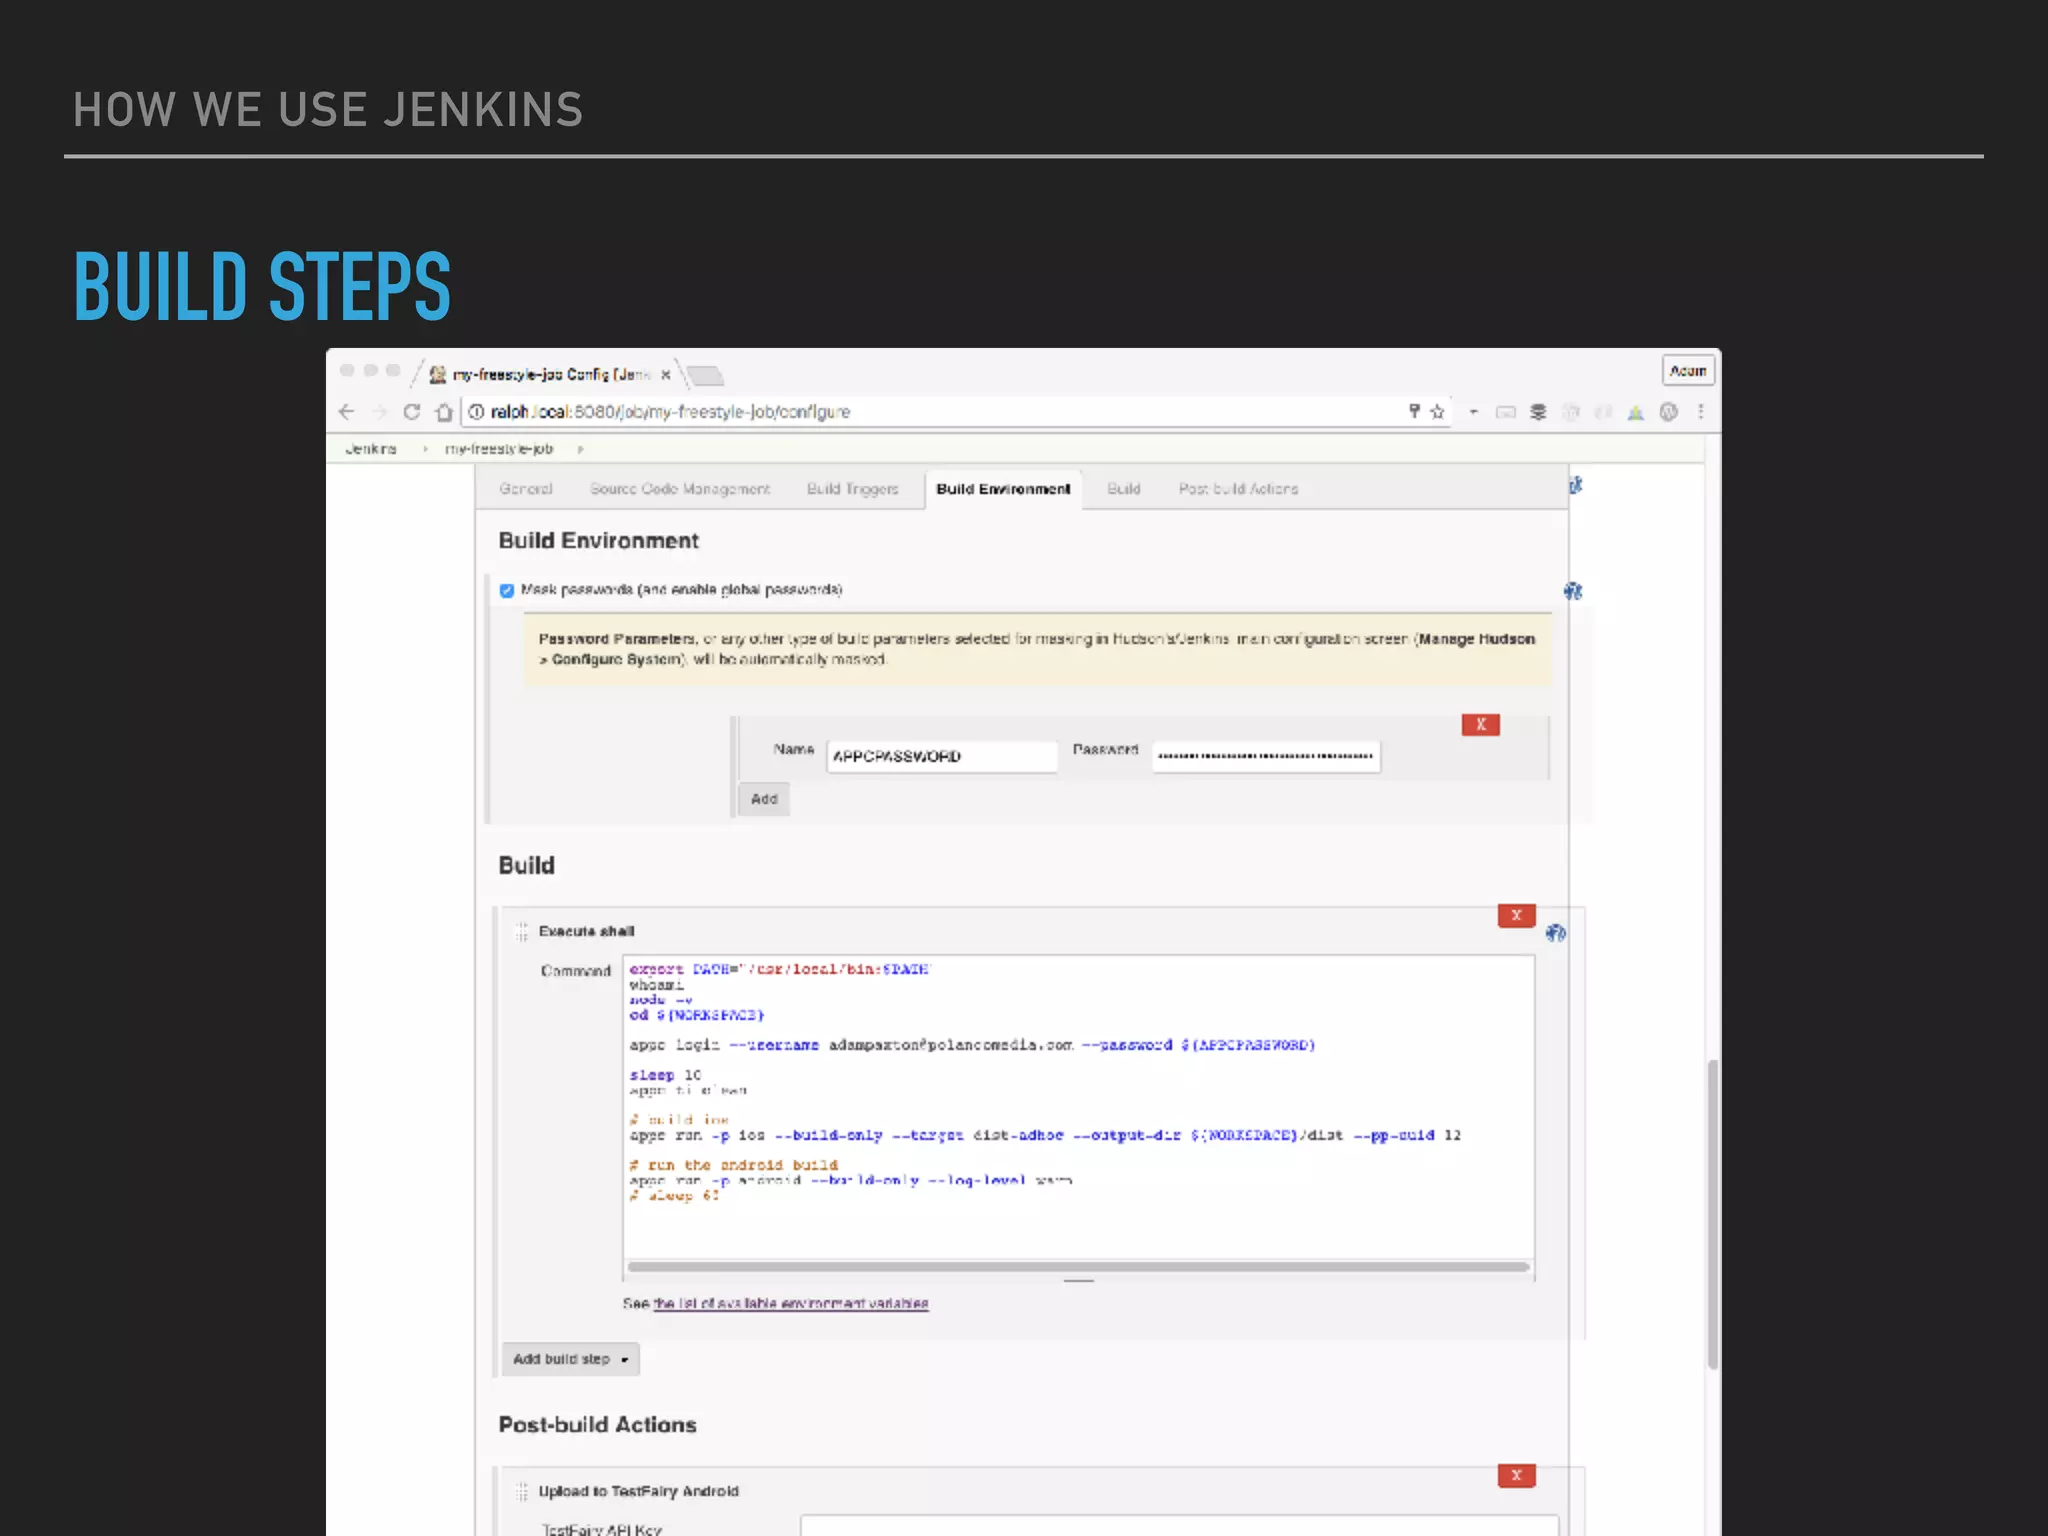Click the Buffer stacked-layers extension icon
This screenshot has width=2048, height=1536.
(x=1538, y=412)
